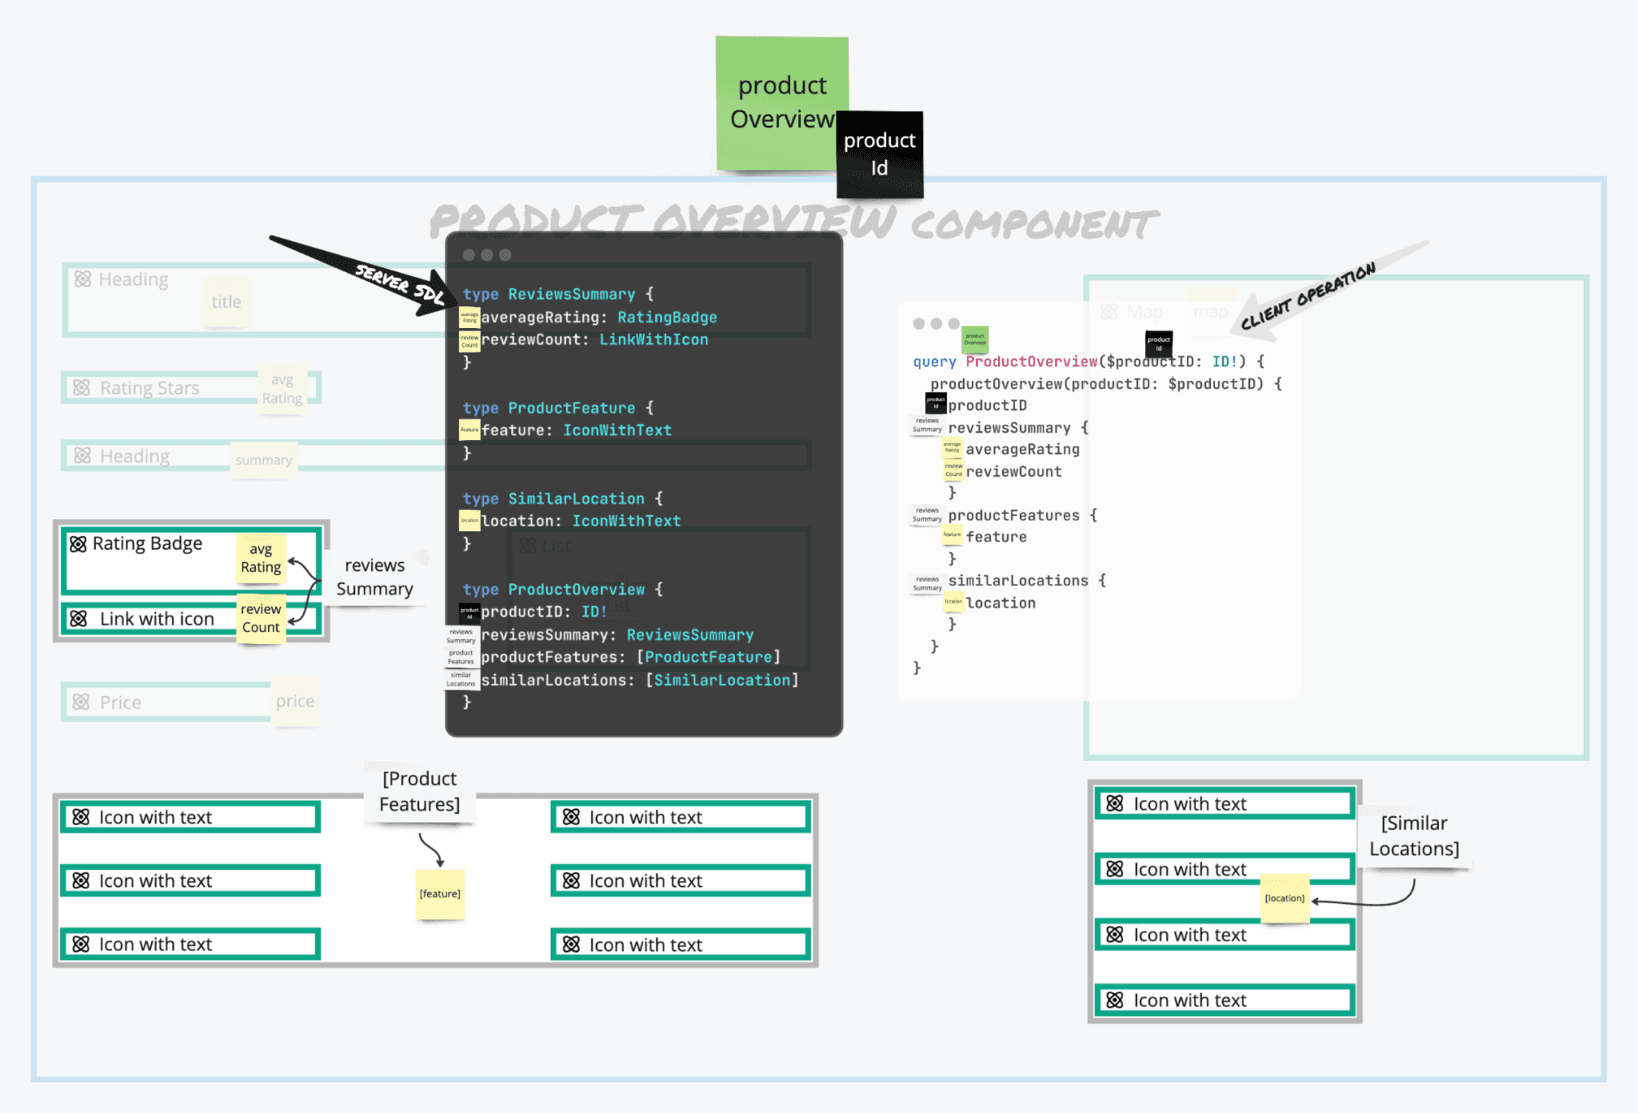Click the 'query ProductOverview($productID: ID!)' line

point(1089,362)
